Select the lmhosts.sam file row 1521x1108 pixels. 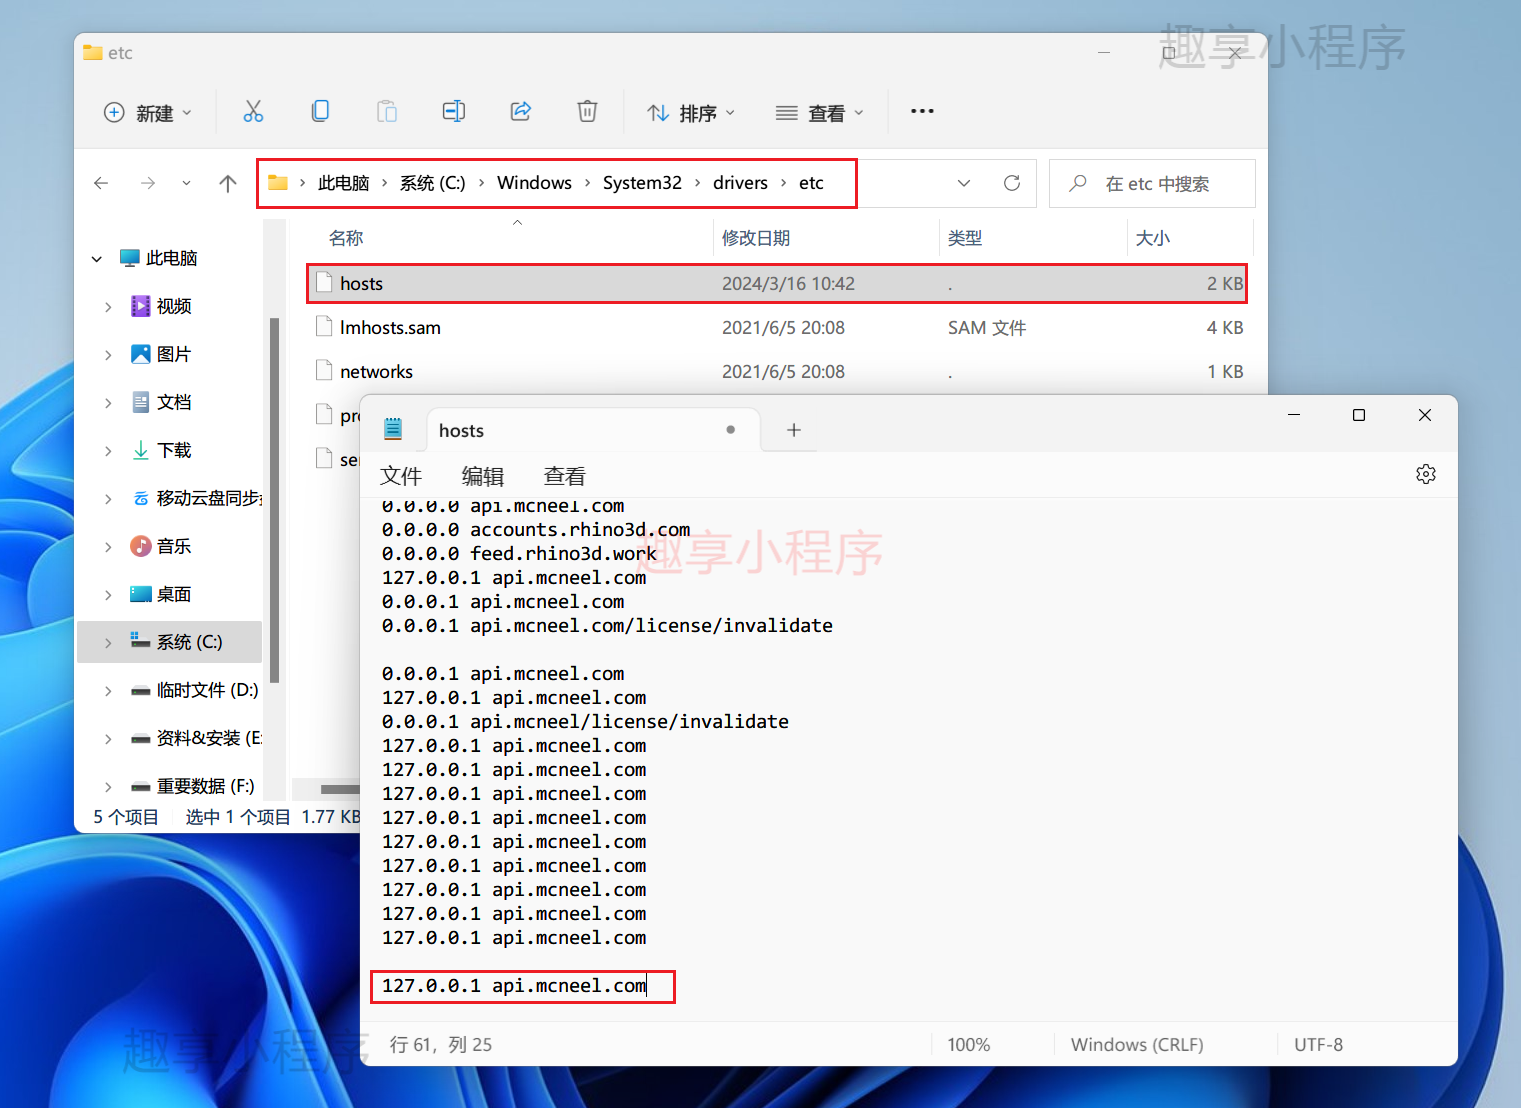click(x=777, y=328)
